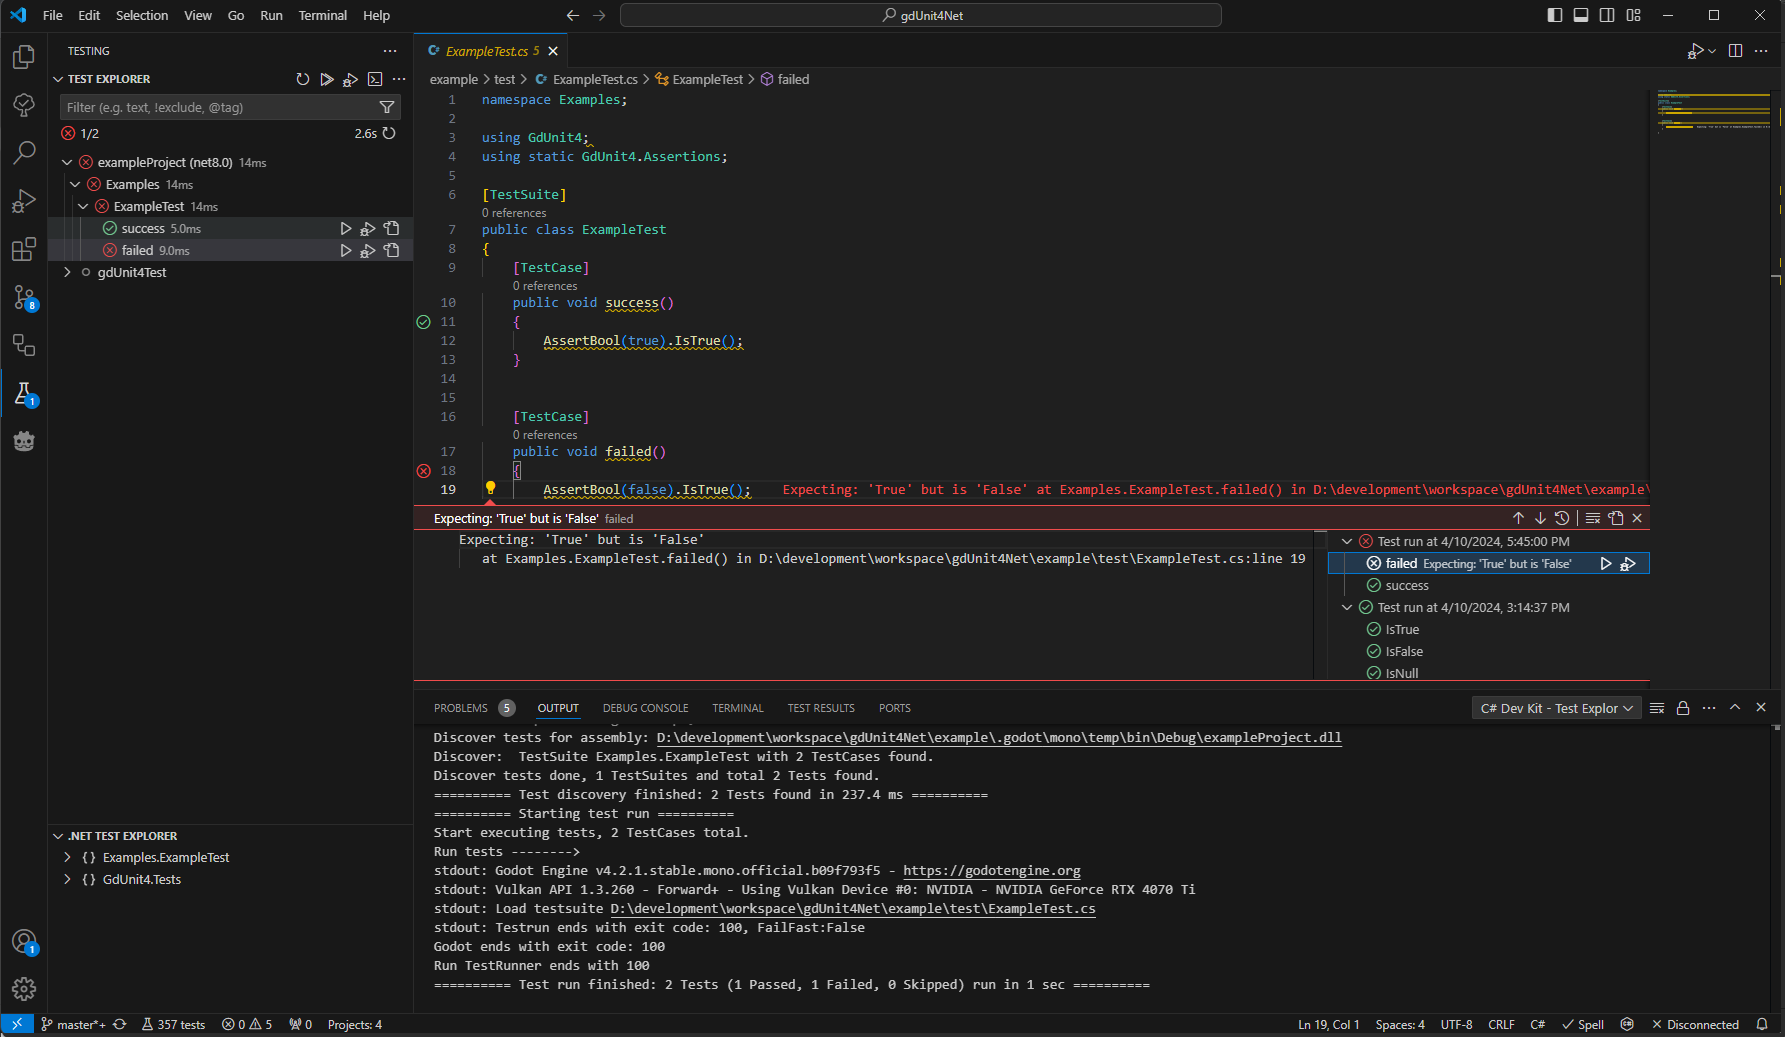Toggle the primary side bar layout button

click(1555, 15)
